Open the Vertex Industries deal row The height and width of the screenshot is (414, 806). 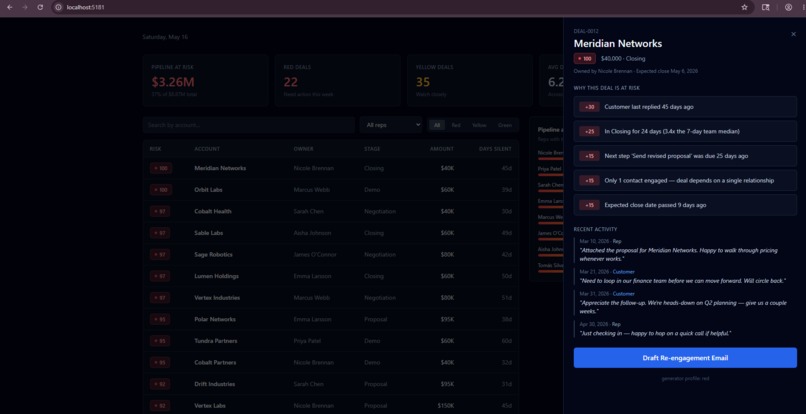[x=331, y=298]
